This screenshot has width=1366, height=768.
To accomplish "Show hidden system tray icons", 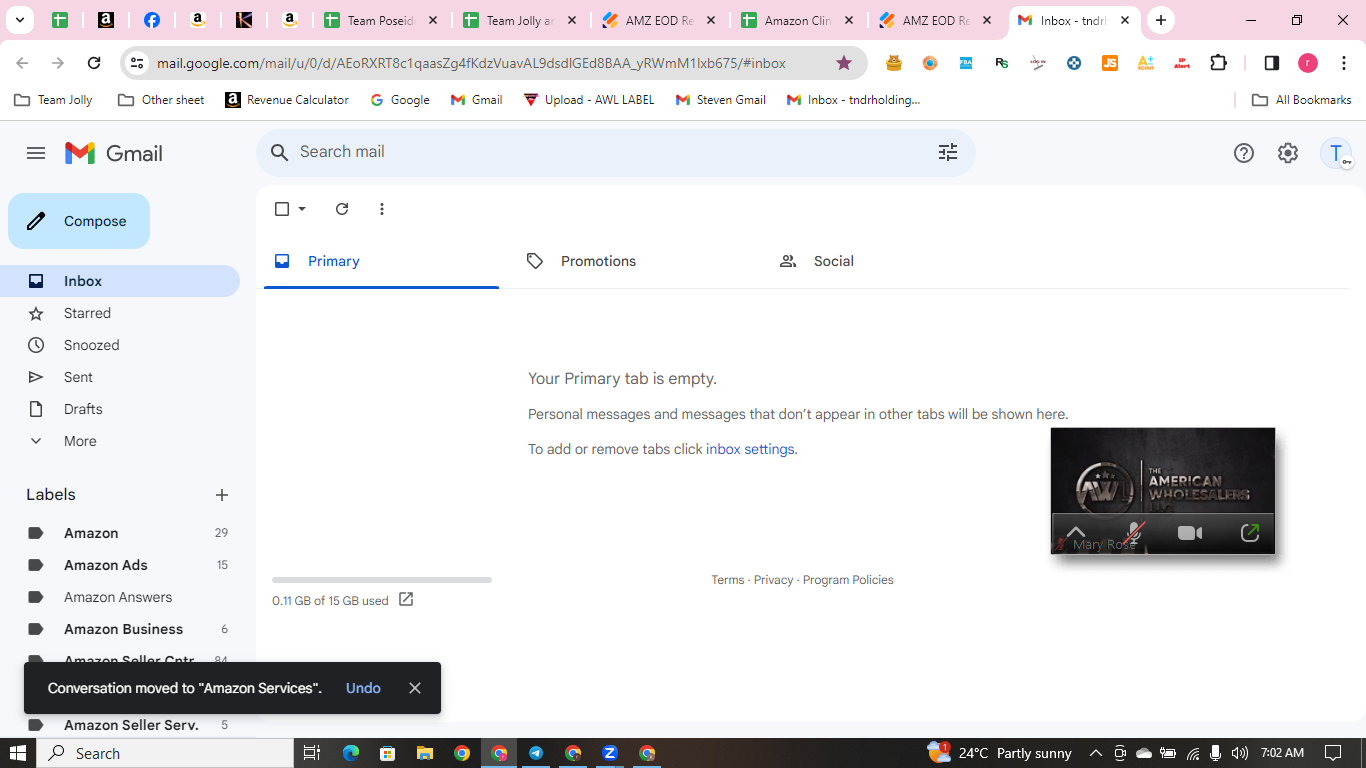I will tap(1096, 753).
